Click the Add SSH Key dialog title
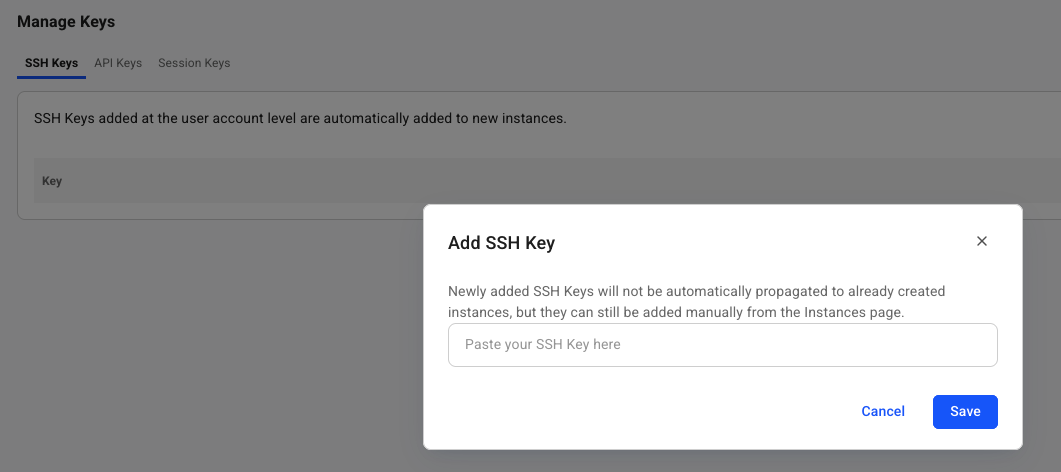This screenshot has width=1061, height=472. pos(501,242)
